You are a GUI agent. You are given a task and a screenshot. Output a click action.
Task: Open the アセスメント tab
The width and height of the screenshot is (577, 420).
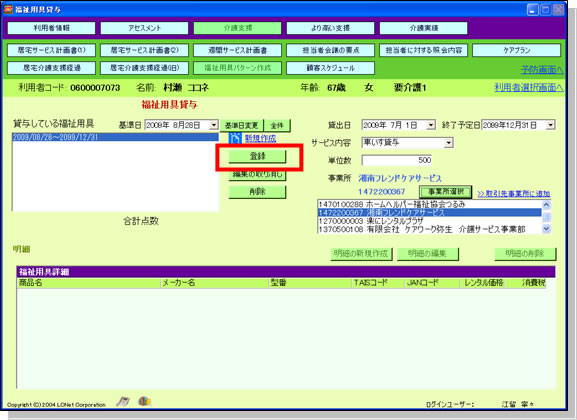click(144, 28)
